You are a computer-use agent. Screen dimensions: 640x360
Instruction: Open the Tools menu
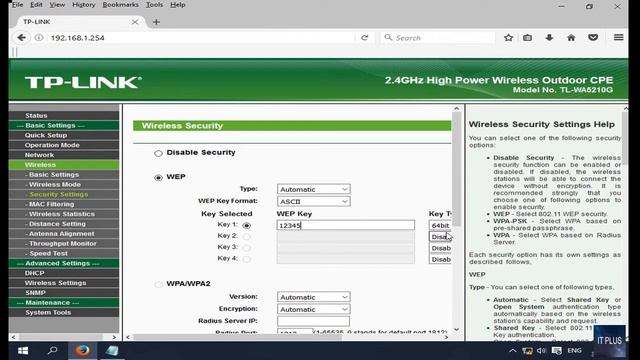pyautogui.click(x=154, y=5)
